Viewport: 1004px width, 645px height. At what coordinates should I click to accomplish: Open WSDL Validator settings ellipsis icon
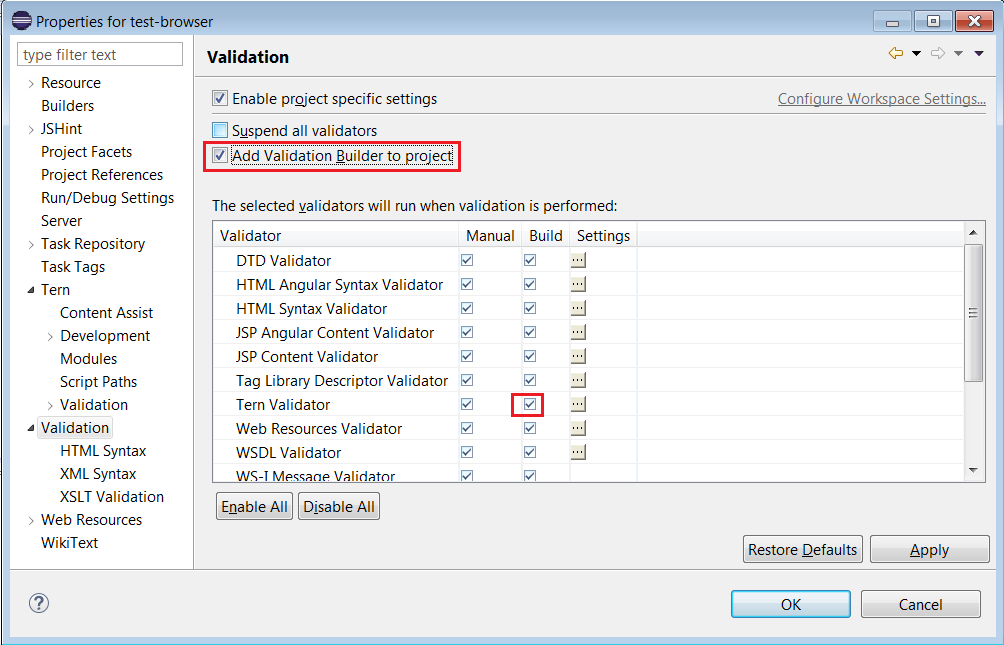(x=578, y=451)
